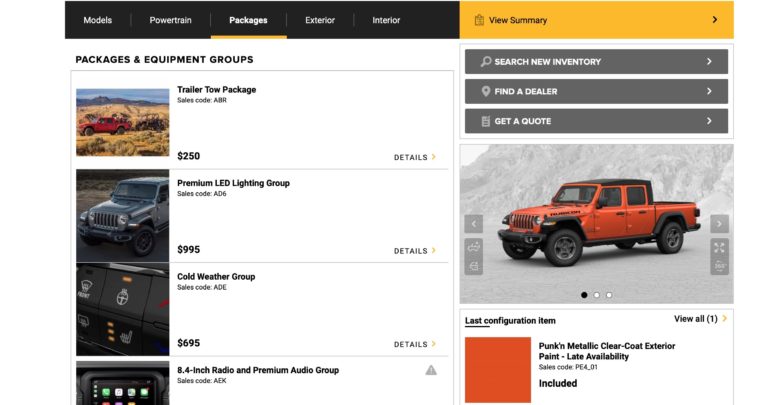This screenshot has height=405, width=780.
Task: Click Sales code: AD6 text
Action: [x=201, y=194]
